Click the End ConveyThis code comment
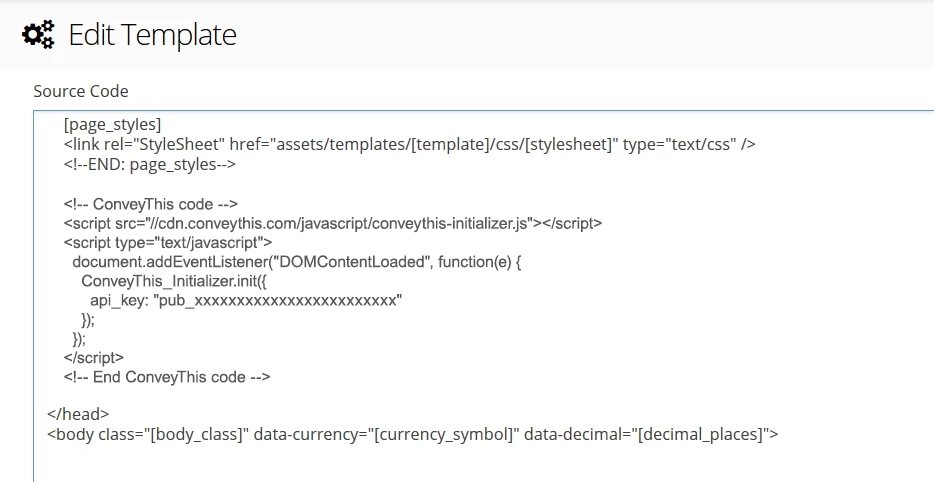The width and height of the screenshot is (934, 482). 167,377
